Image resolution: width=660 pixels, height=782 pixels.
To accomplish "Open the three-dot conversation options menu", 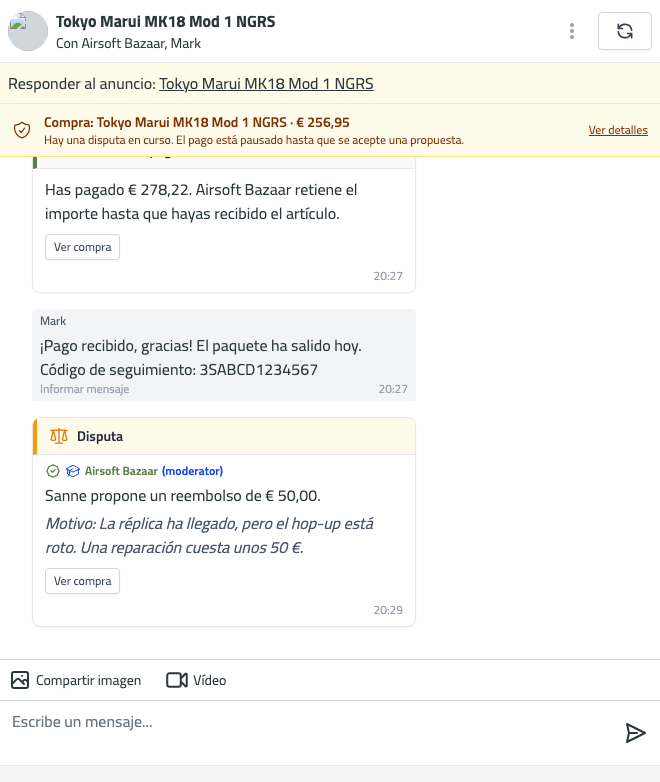I will coord(572,31).
